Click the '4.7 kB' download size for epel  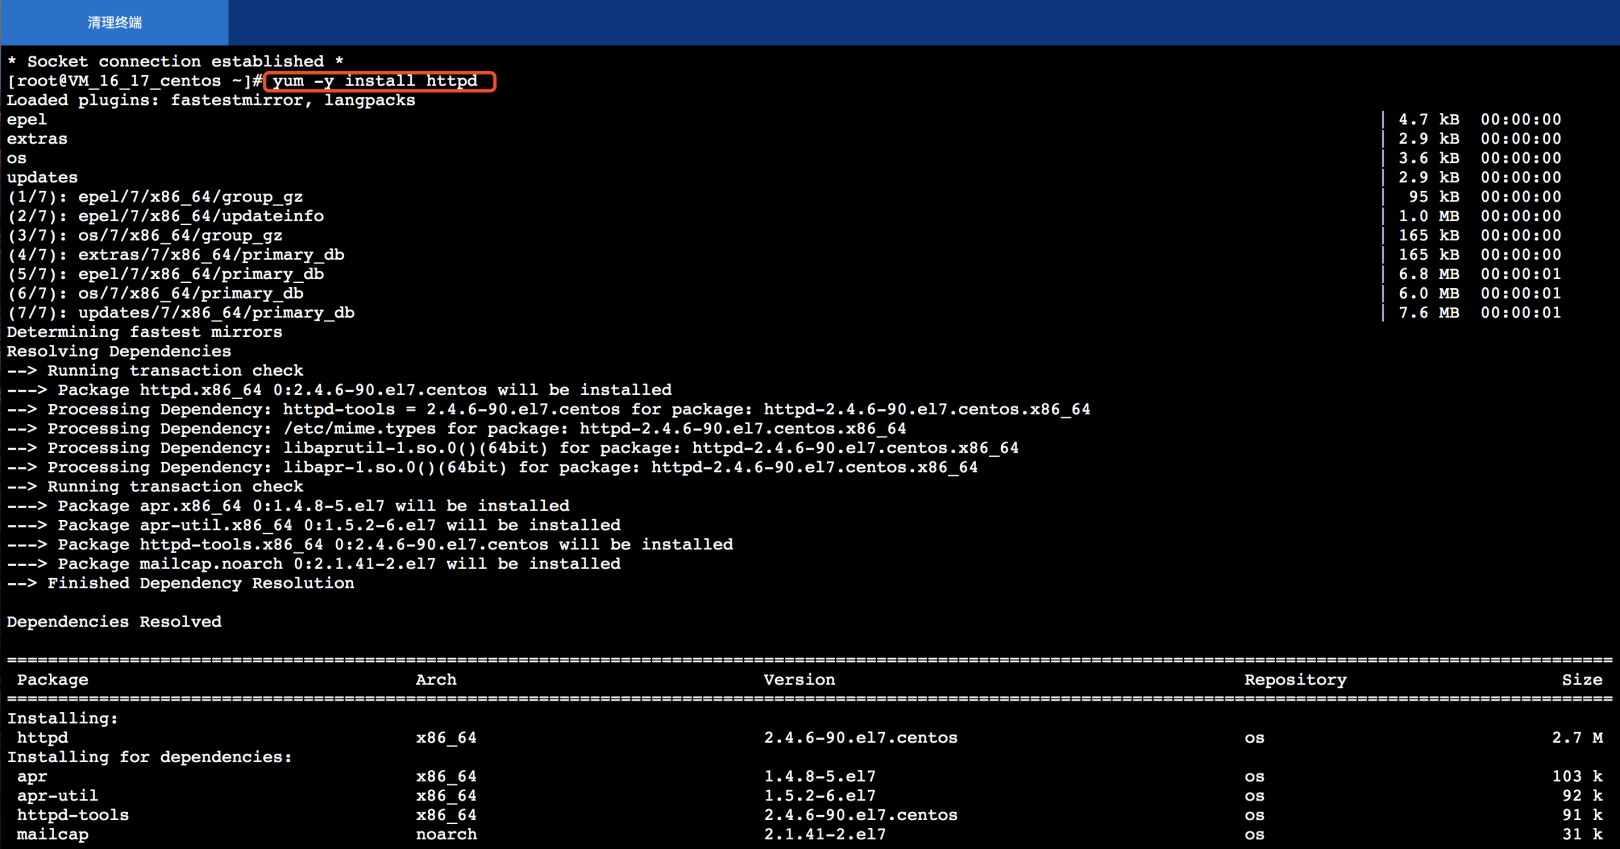pyautogui.click(x=1429, y=119)
